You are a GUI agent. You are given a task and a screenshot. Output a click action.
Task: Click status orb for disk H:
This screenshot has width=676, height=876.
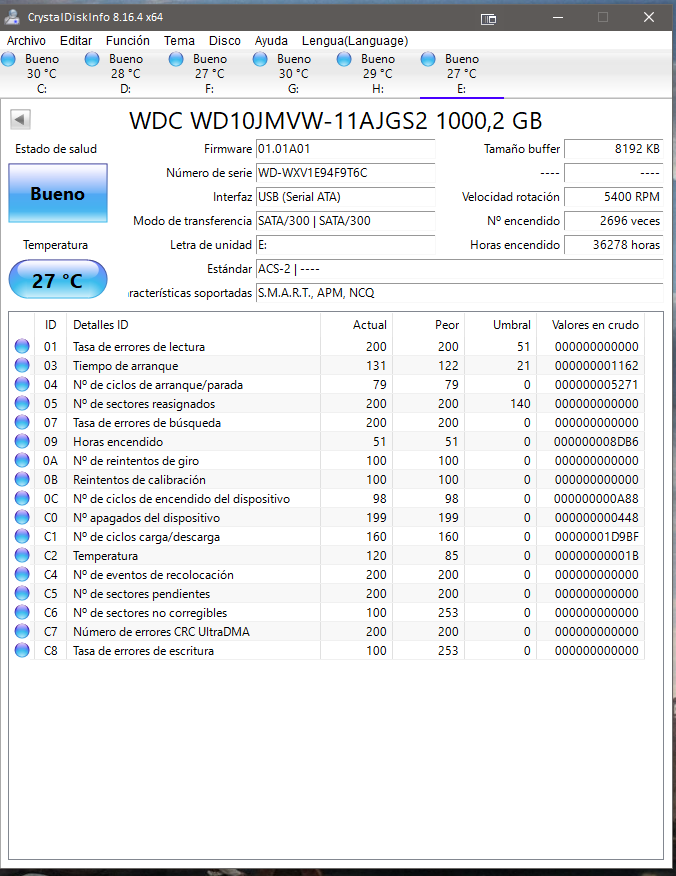click(344, 59)
